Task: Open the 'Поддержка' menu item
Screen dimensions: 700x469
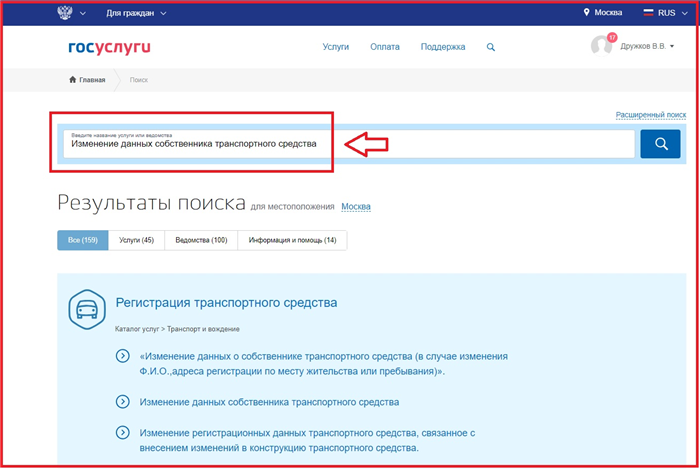Action: tap(443, 47)
